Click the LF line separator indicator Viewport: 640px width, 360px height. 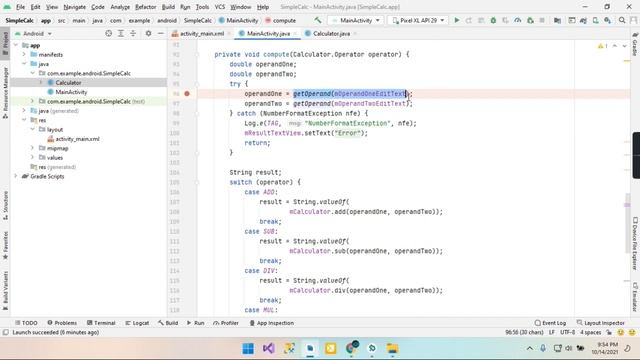552,332
